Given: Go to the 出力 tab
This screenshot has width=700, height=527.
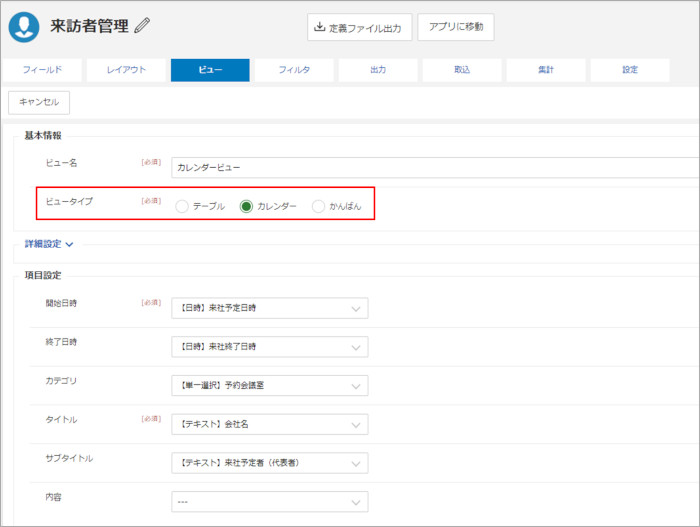Looking at the screenshot, I should click(378, 70).
